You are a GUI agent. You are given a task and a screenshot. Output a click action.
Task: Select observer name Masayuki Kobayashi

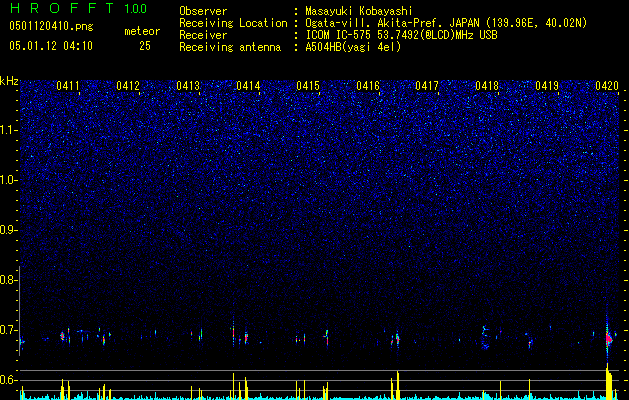point(359,11)
